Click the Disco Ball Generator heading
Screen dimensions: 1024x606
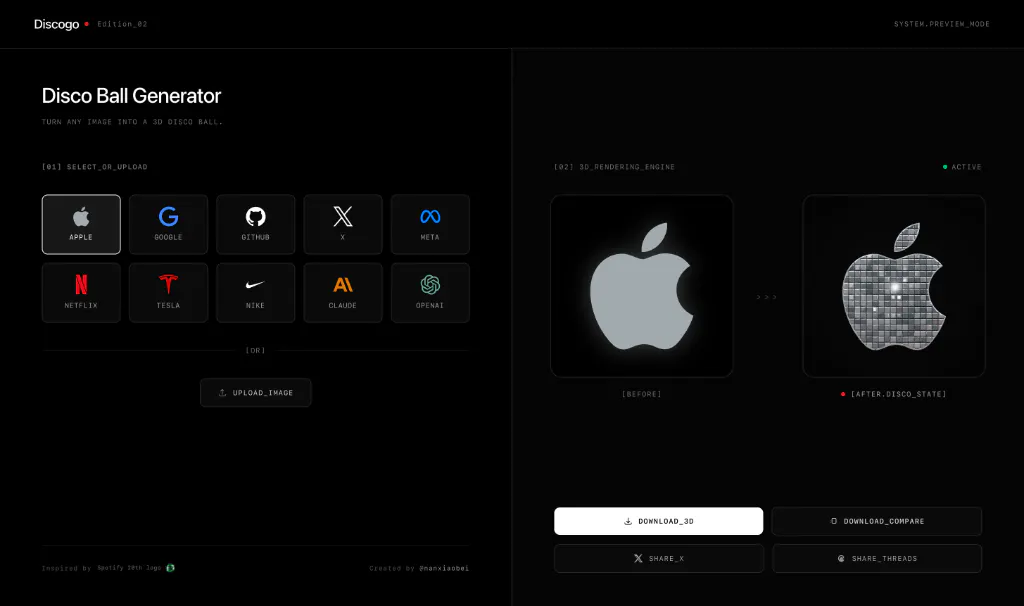(131, 96)
